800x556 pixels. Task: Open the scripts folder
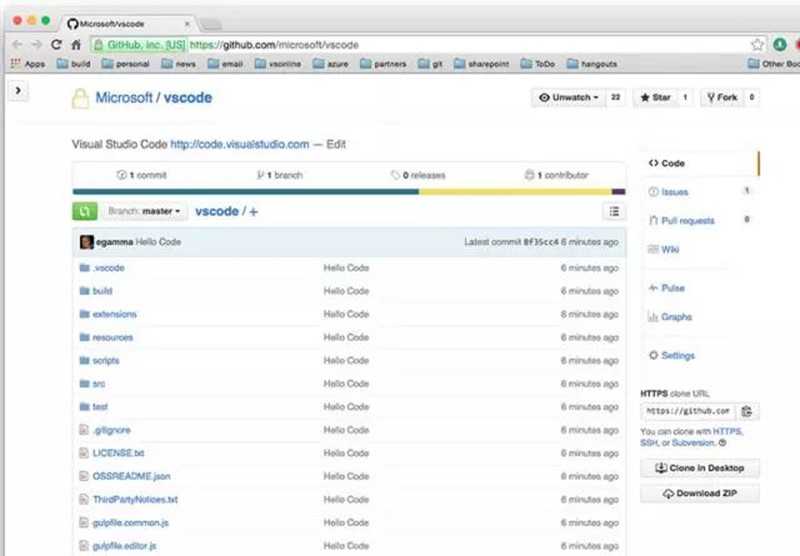106,361
